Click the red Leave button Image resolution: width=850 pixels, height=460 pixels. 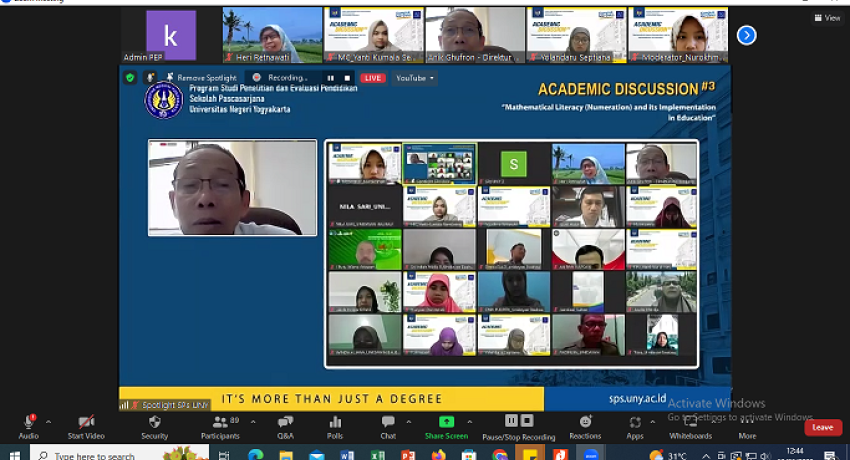(823, 427)
